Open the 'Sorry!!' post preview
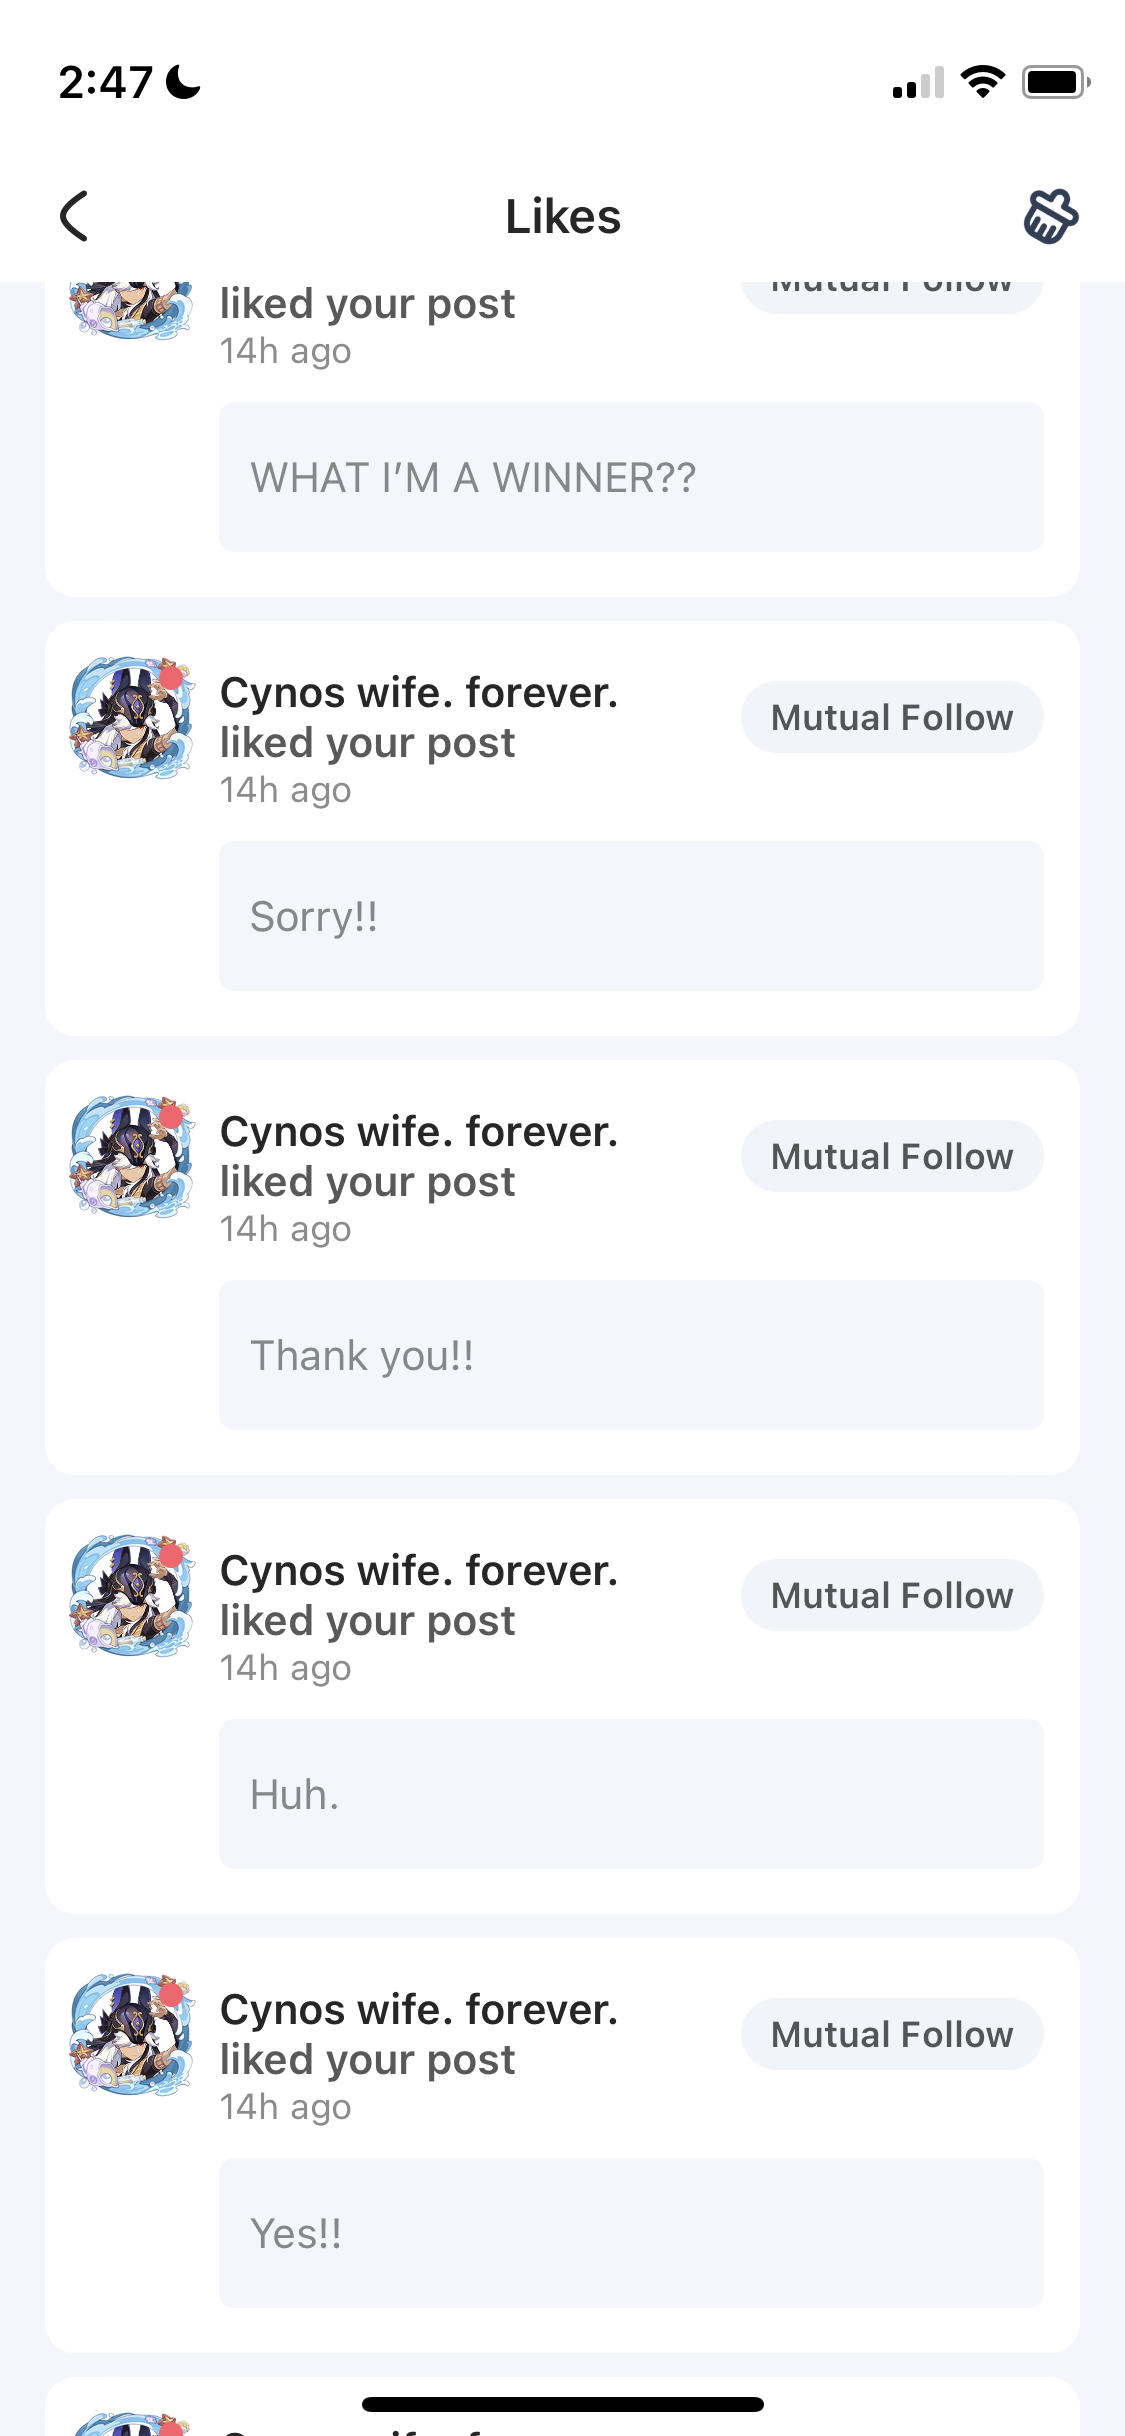1125x2436 pixels. 631,916
